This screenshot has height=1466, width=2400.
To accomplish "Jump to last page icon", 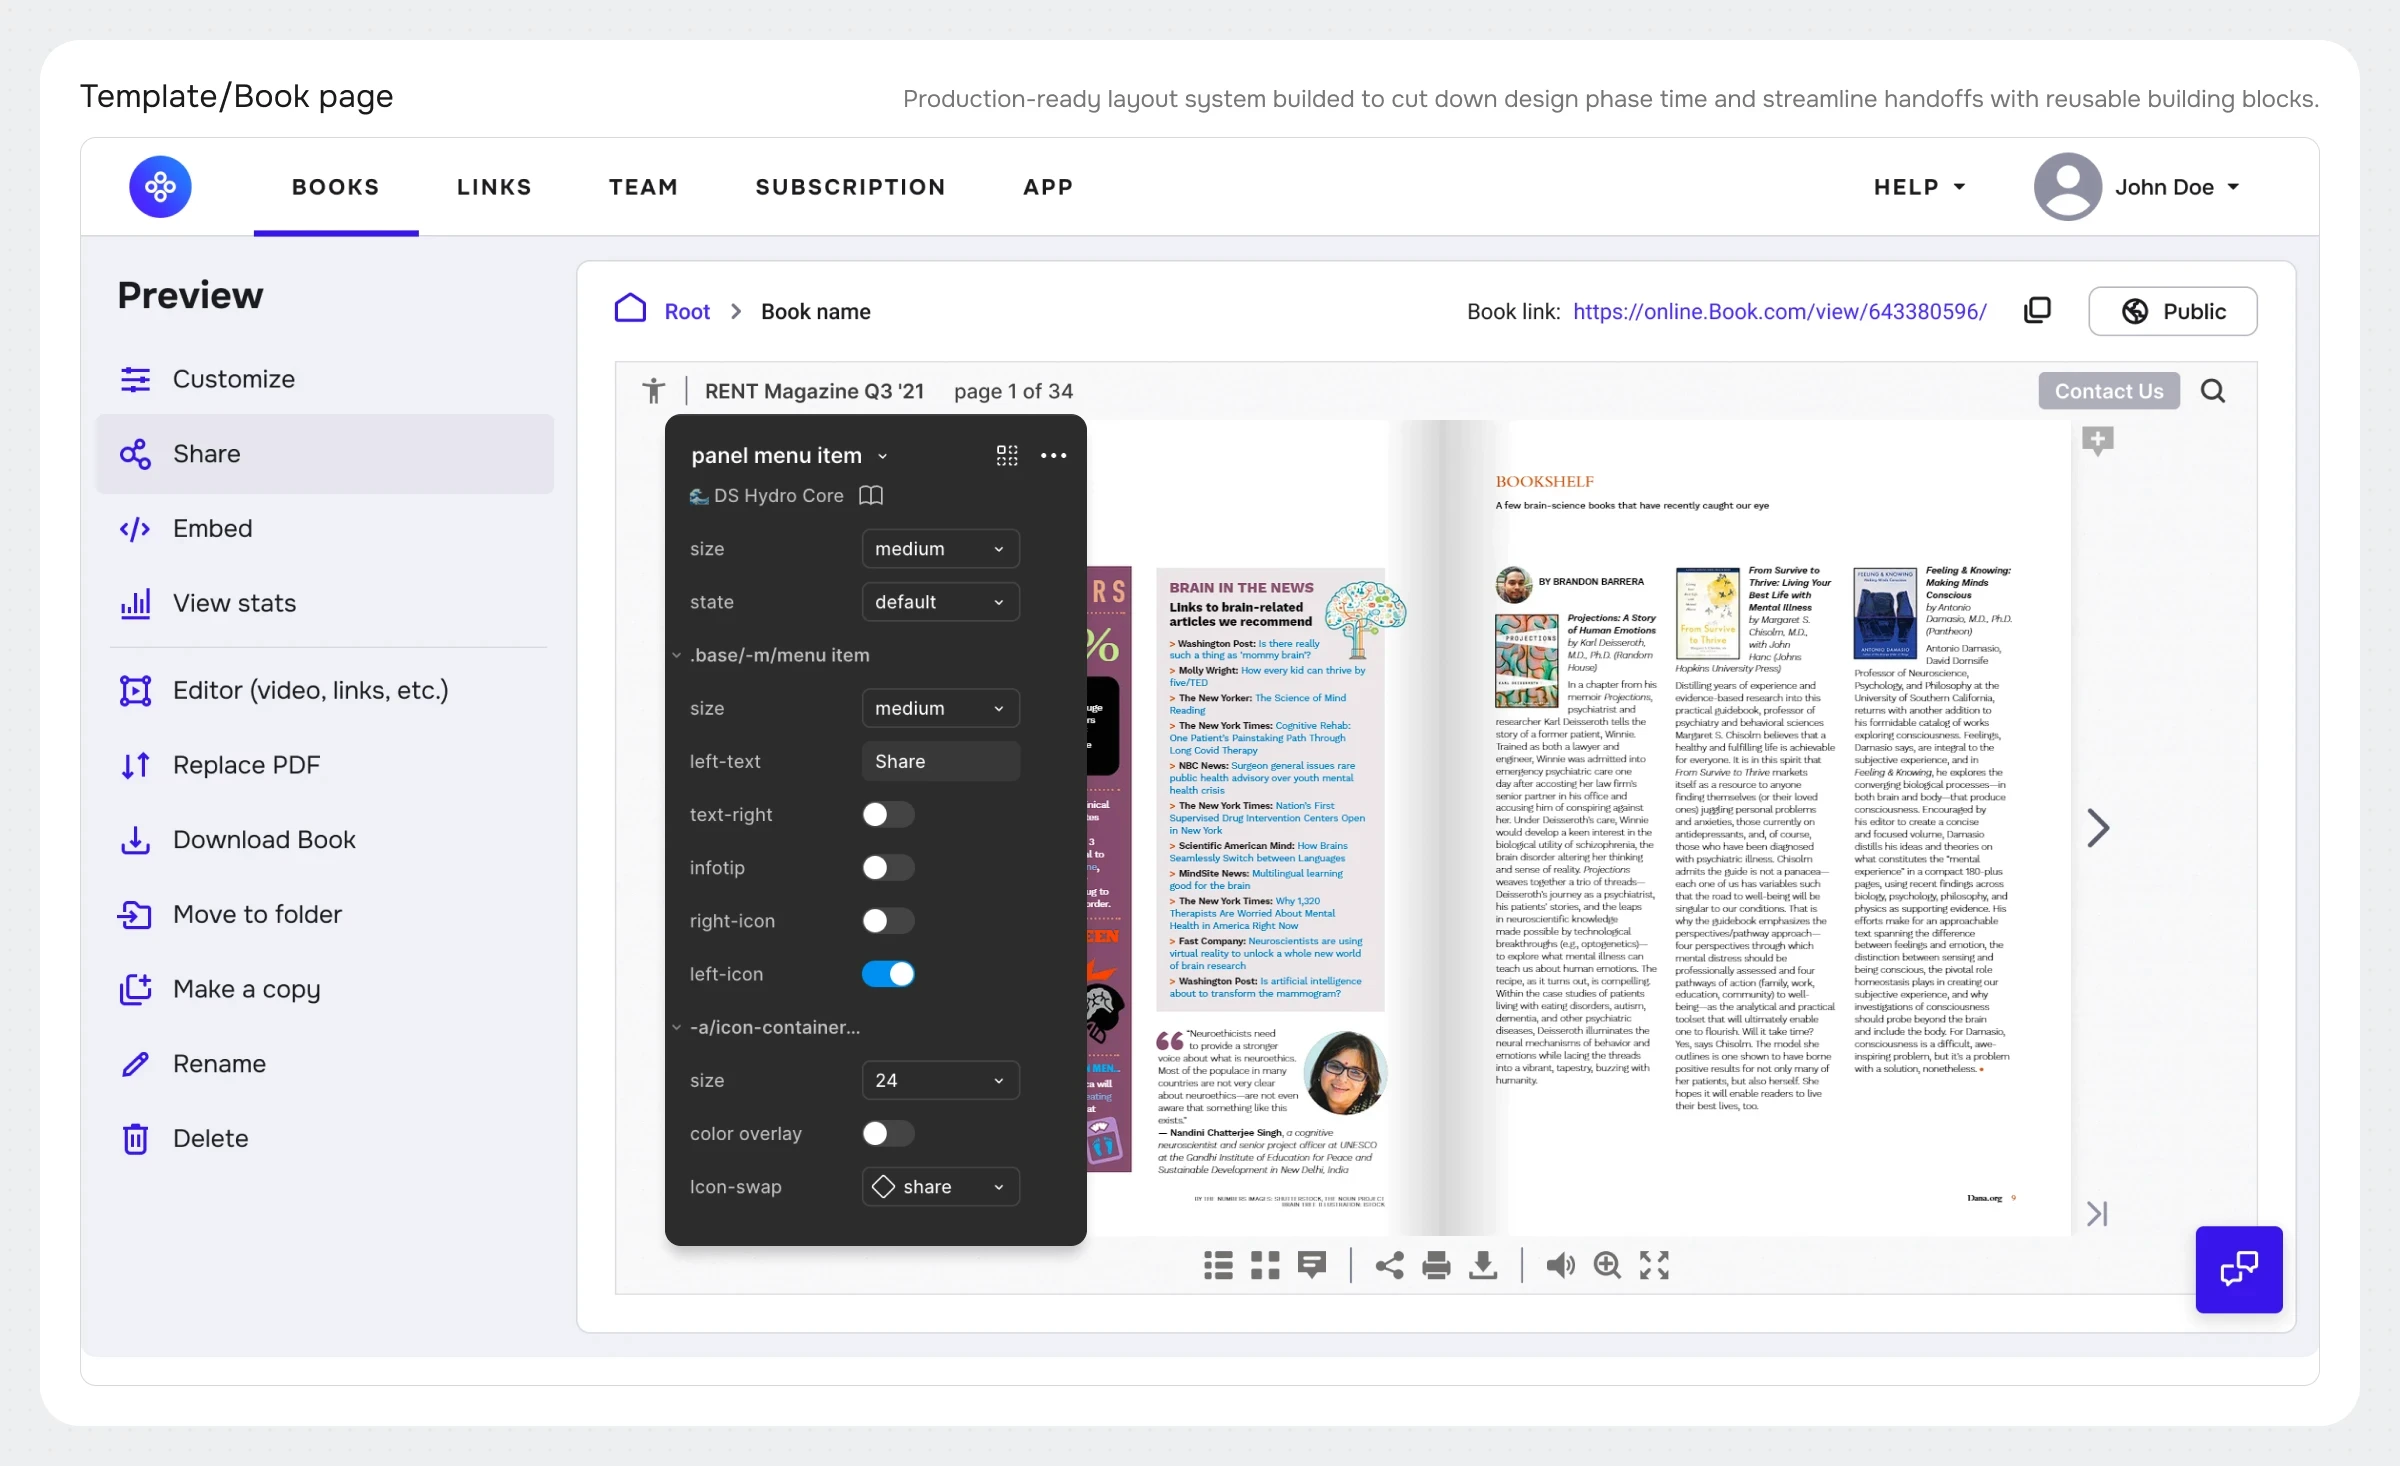I will pos(2098,1214).
